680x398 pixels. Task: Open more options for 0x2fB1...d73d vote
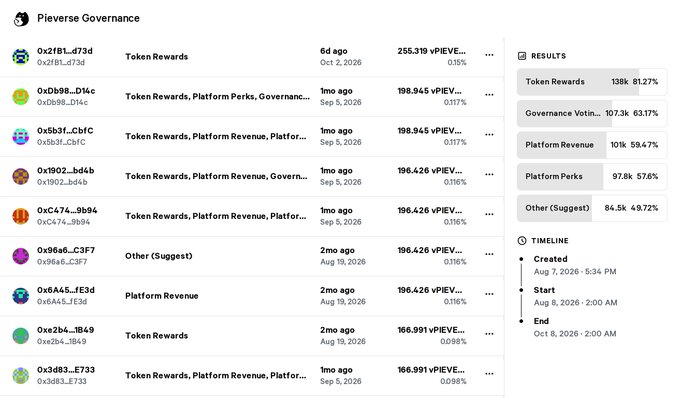[489, 55]
